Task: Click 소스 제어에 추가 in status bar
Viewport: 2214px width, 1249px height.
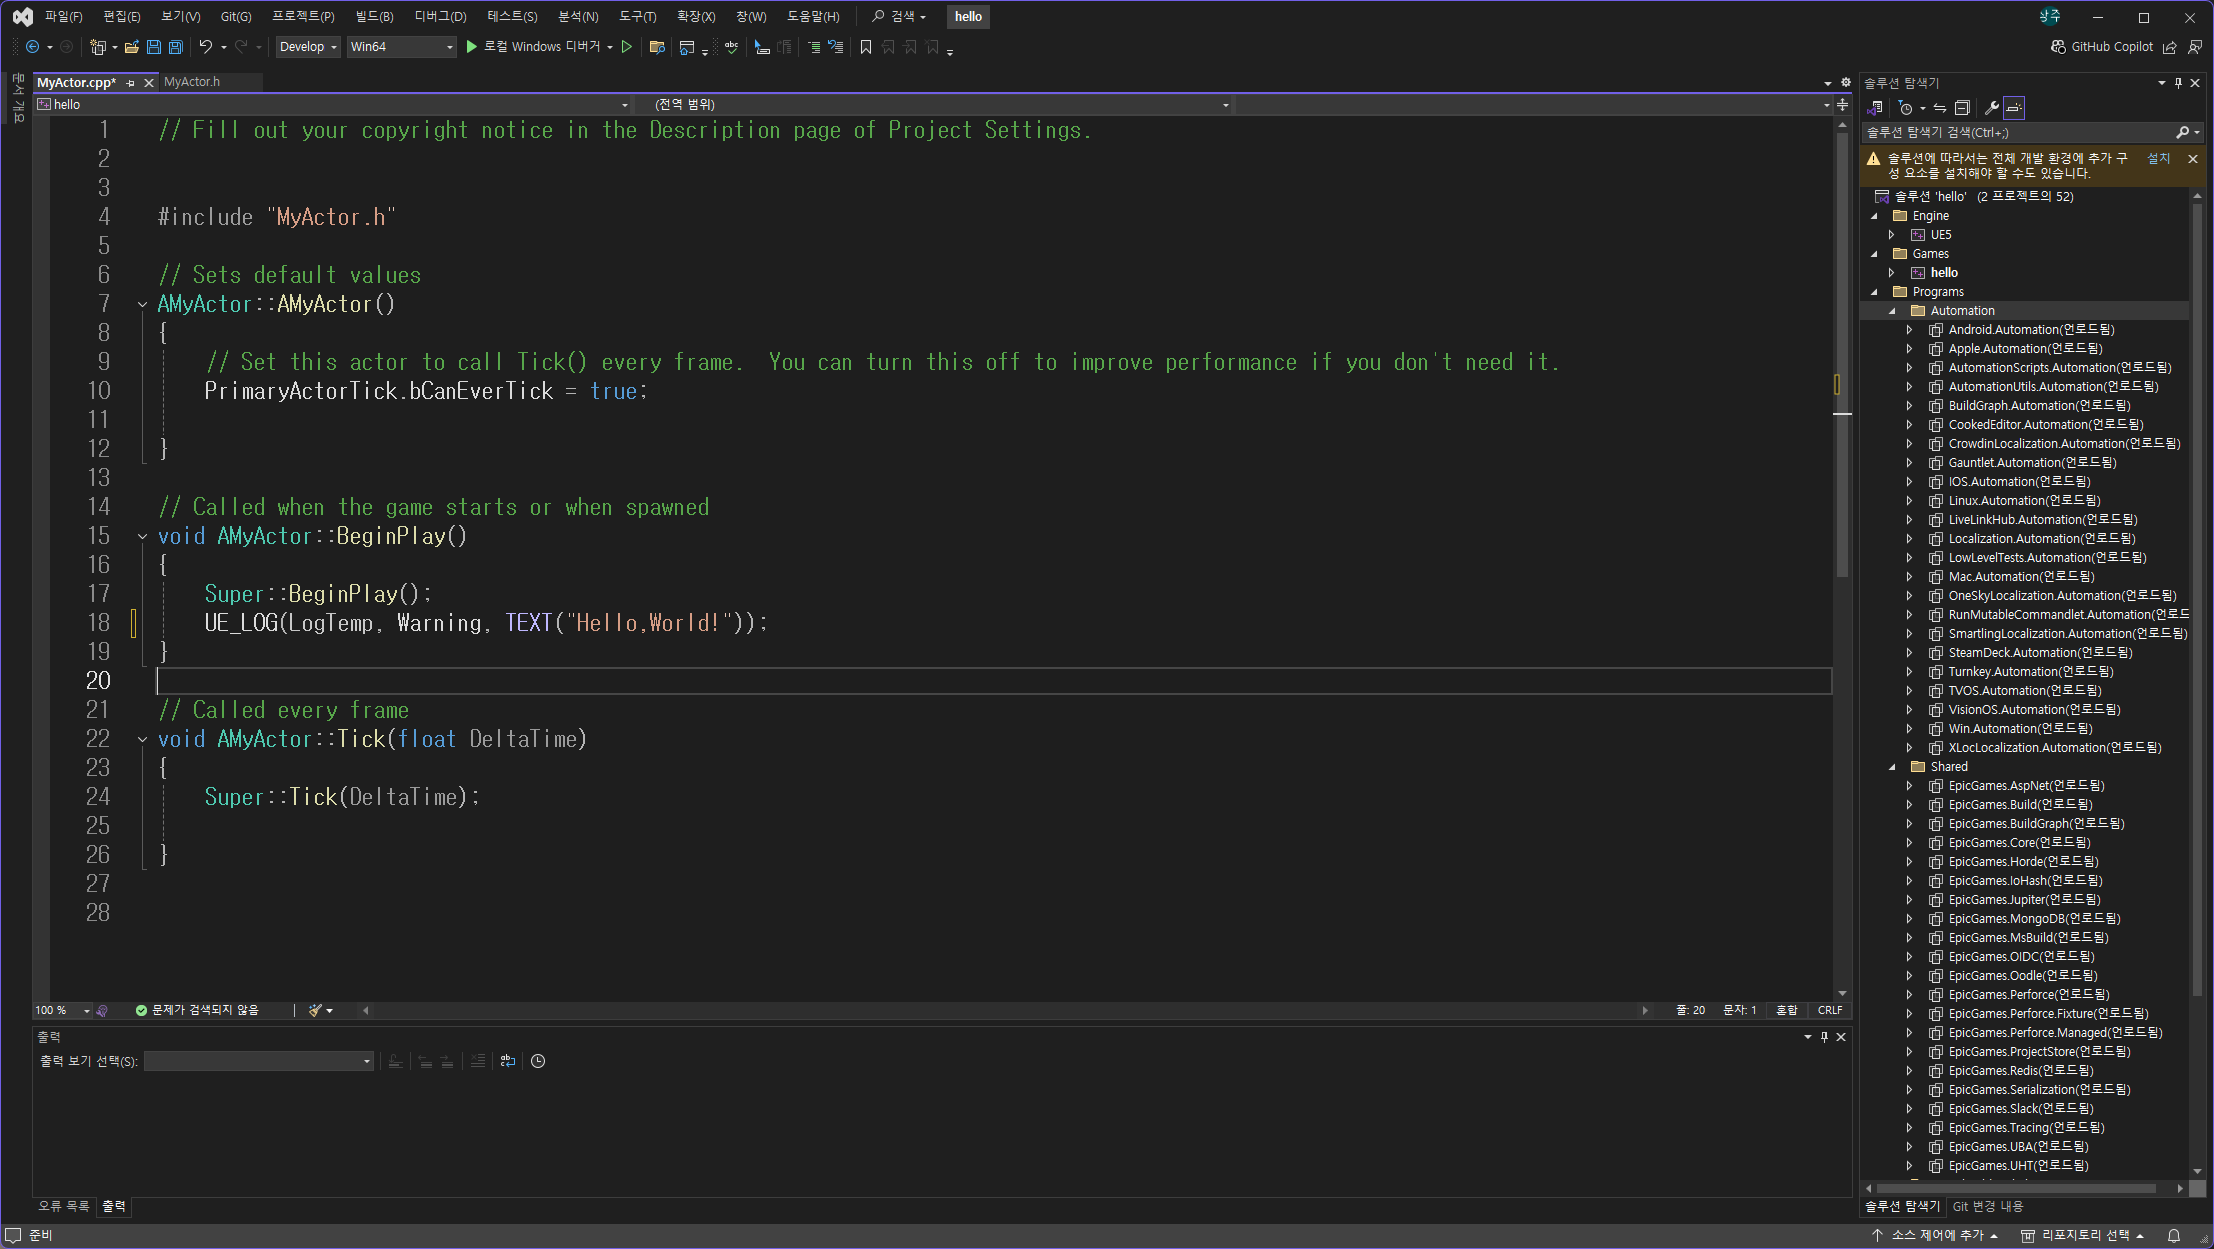Action: pos(1936,1236)
